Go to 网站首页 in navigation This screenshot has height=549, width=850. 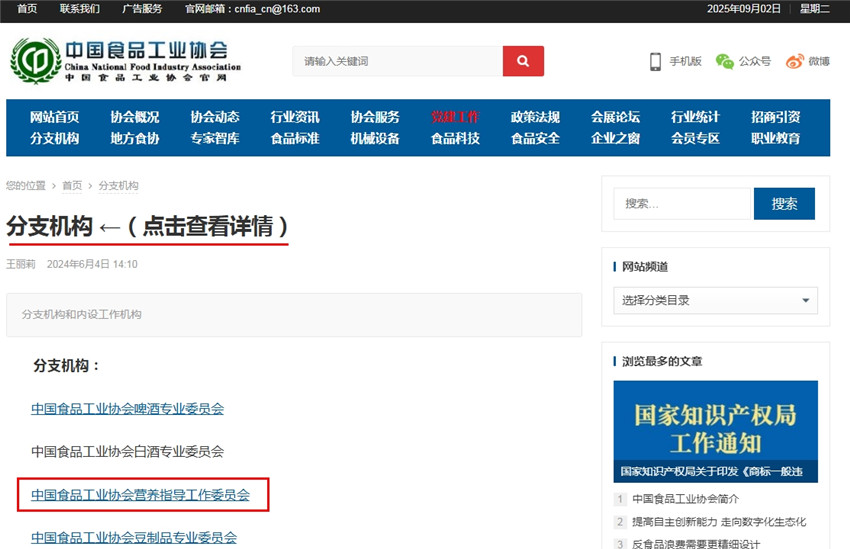(55, 117)
